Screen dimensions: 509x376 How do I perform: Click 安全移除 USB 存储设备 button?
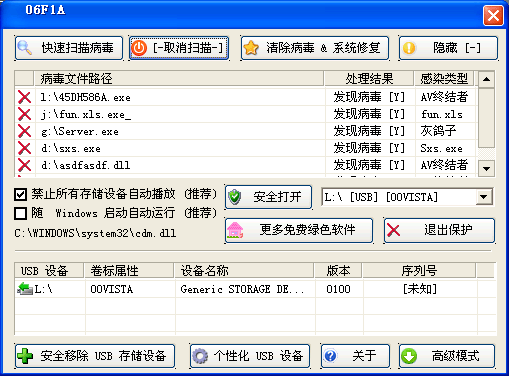click(95, 356)
